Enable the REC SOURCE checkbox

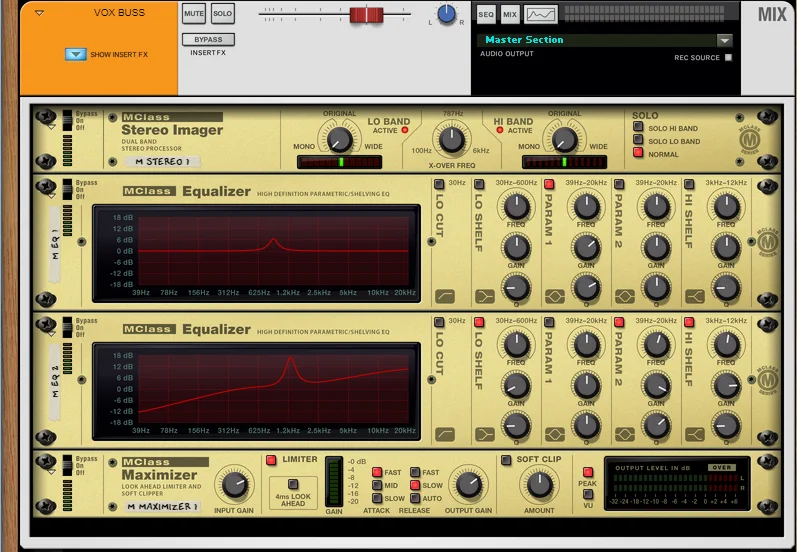click(728, 58)
